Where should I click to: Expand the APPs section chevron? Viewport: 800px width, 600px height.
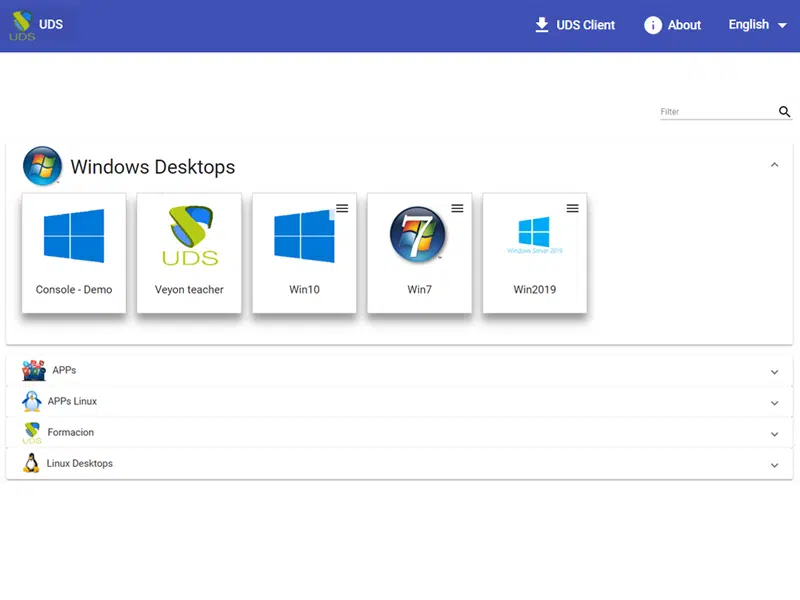pos(774,372)
